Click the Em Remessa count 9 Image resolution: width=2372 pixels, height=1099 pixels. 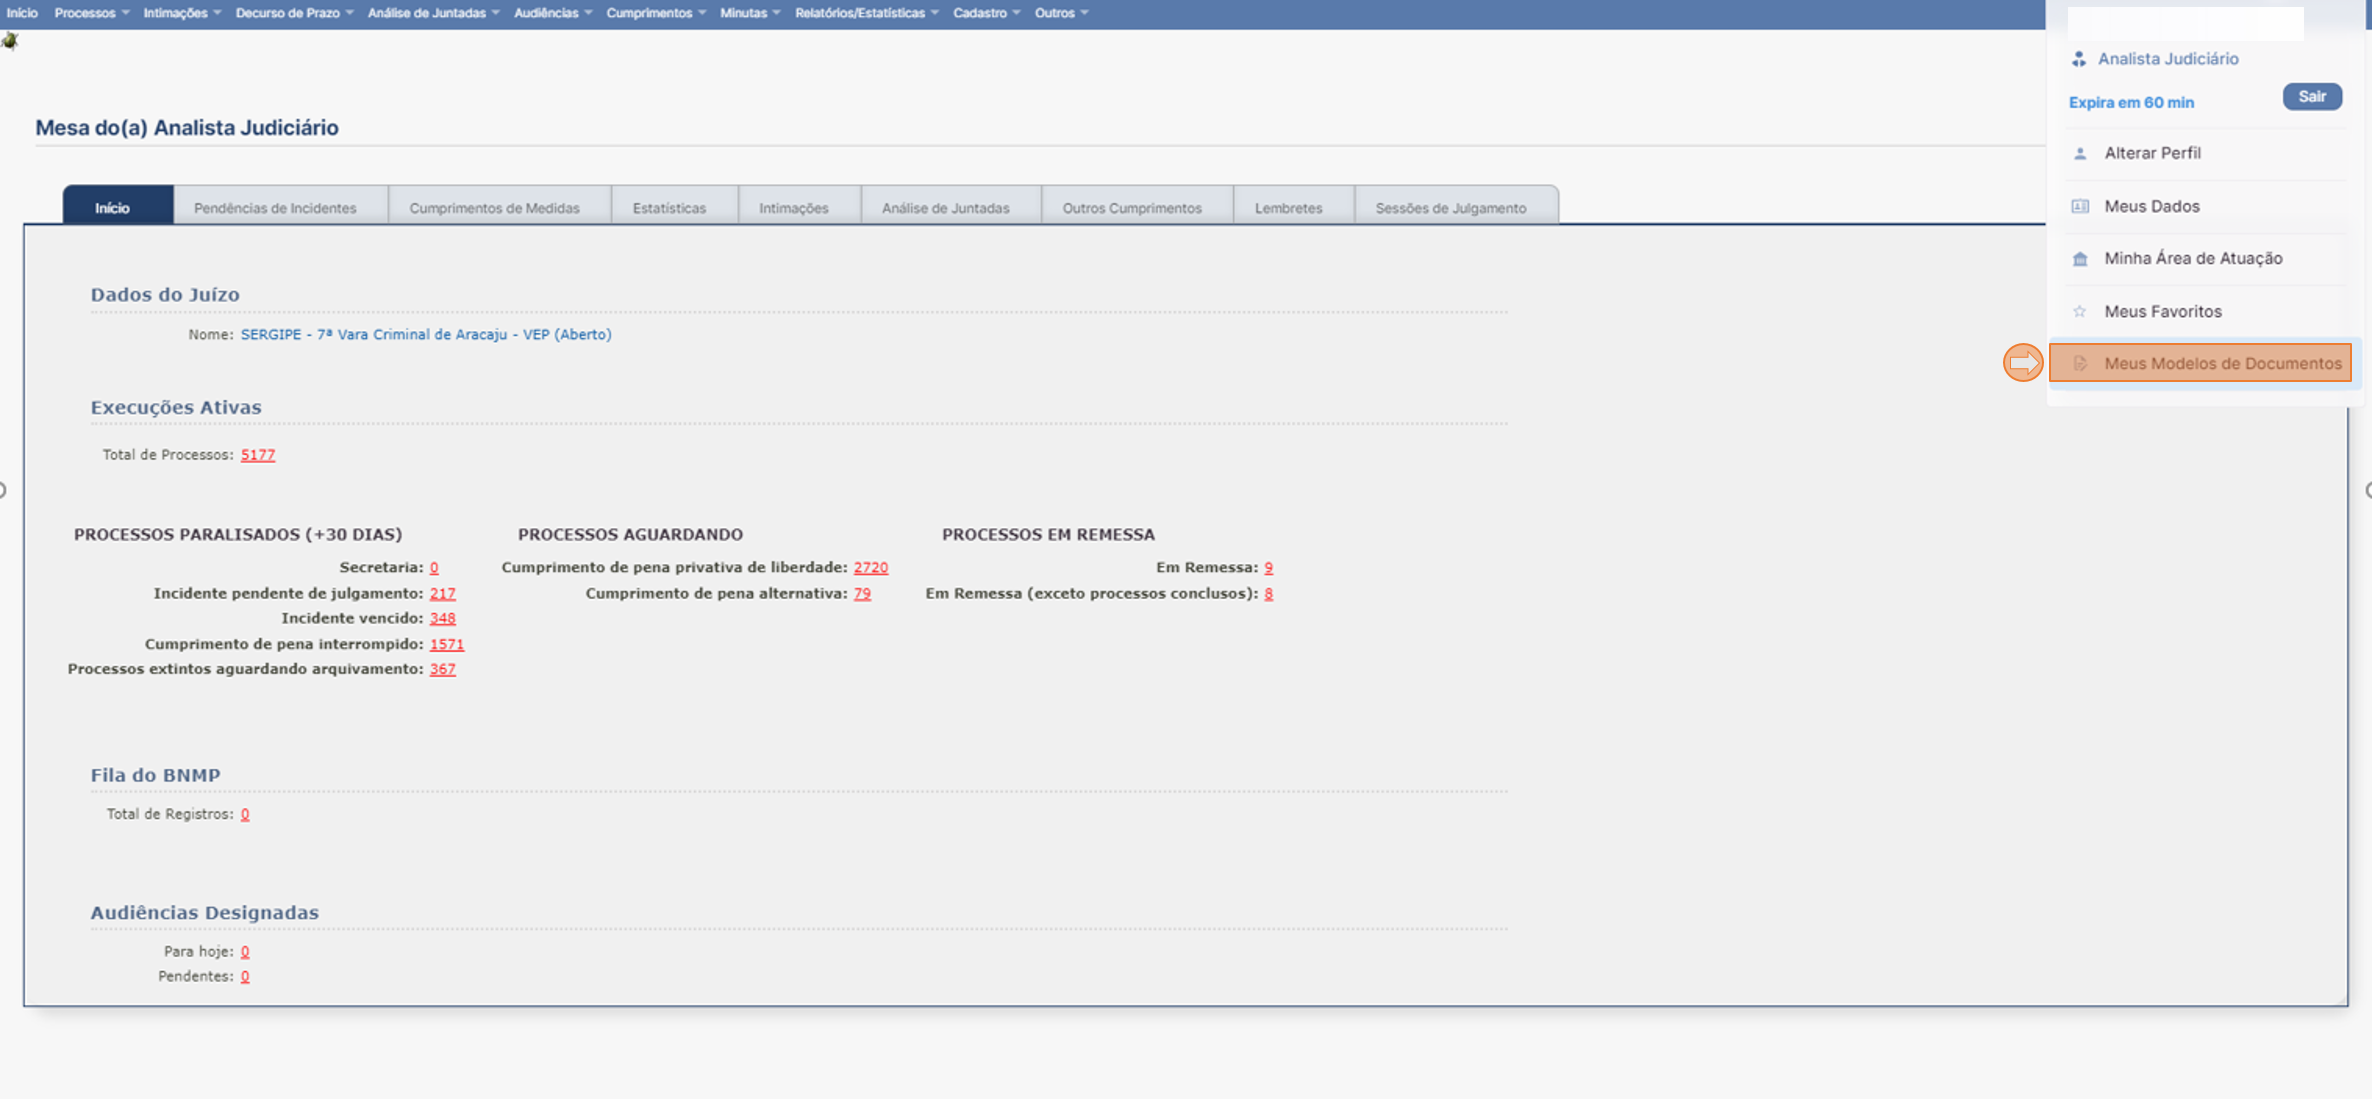coord(1269,568)
